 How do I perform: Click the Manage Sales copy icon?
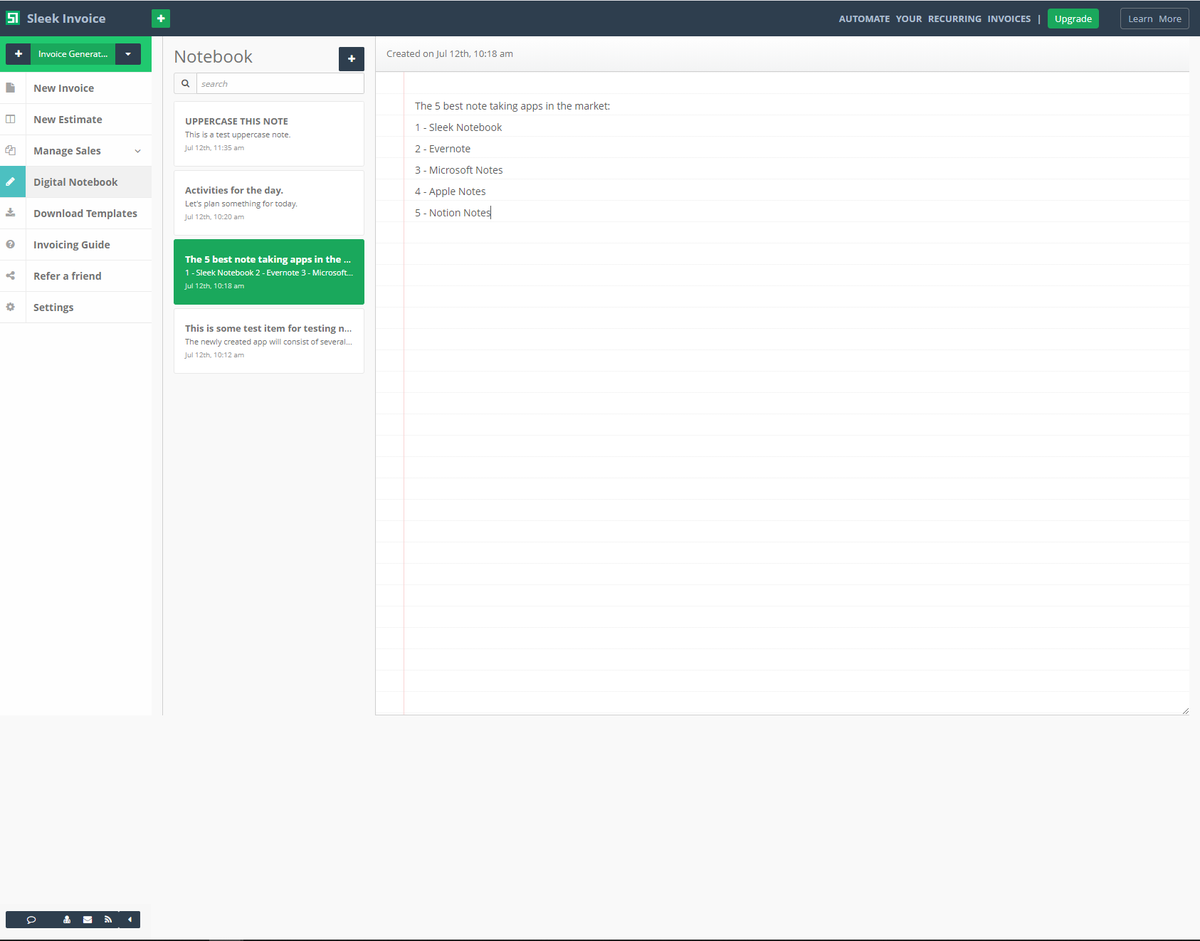click(x=11, y=150)
